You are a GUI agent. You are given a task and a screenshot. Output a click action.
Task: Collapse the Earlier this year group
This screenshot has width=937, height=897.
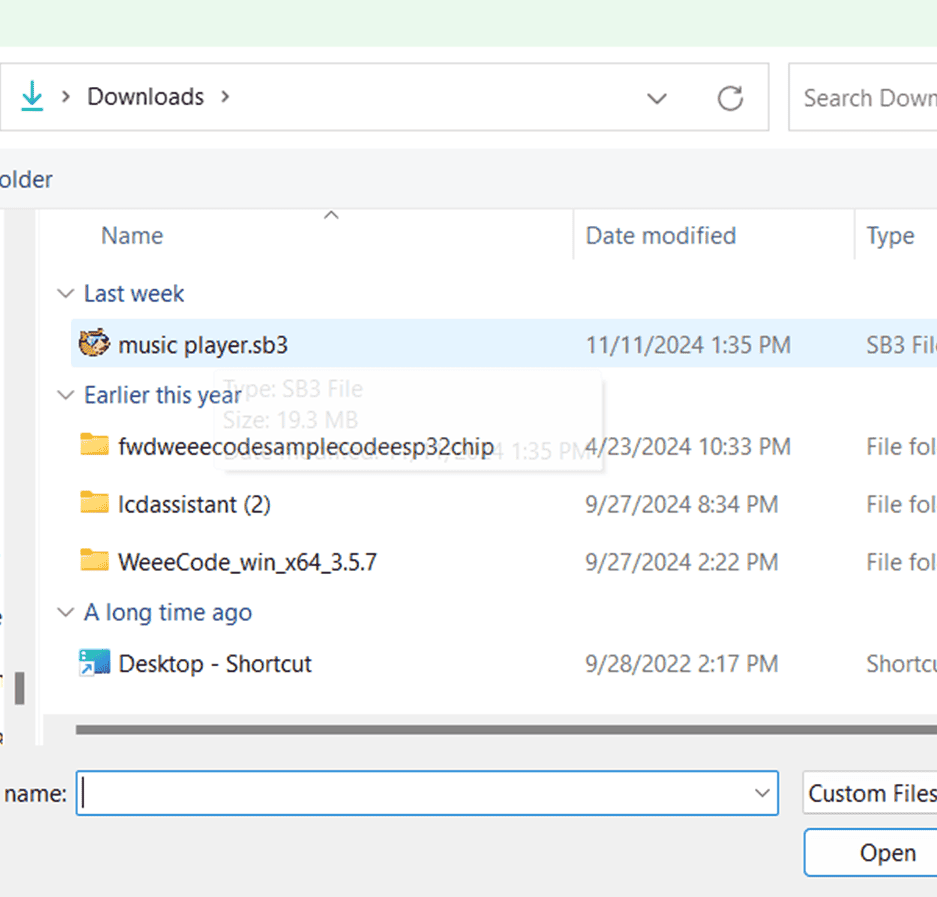[x=66, y=396]
